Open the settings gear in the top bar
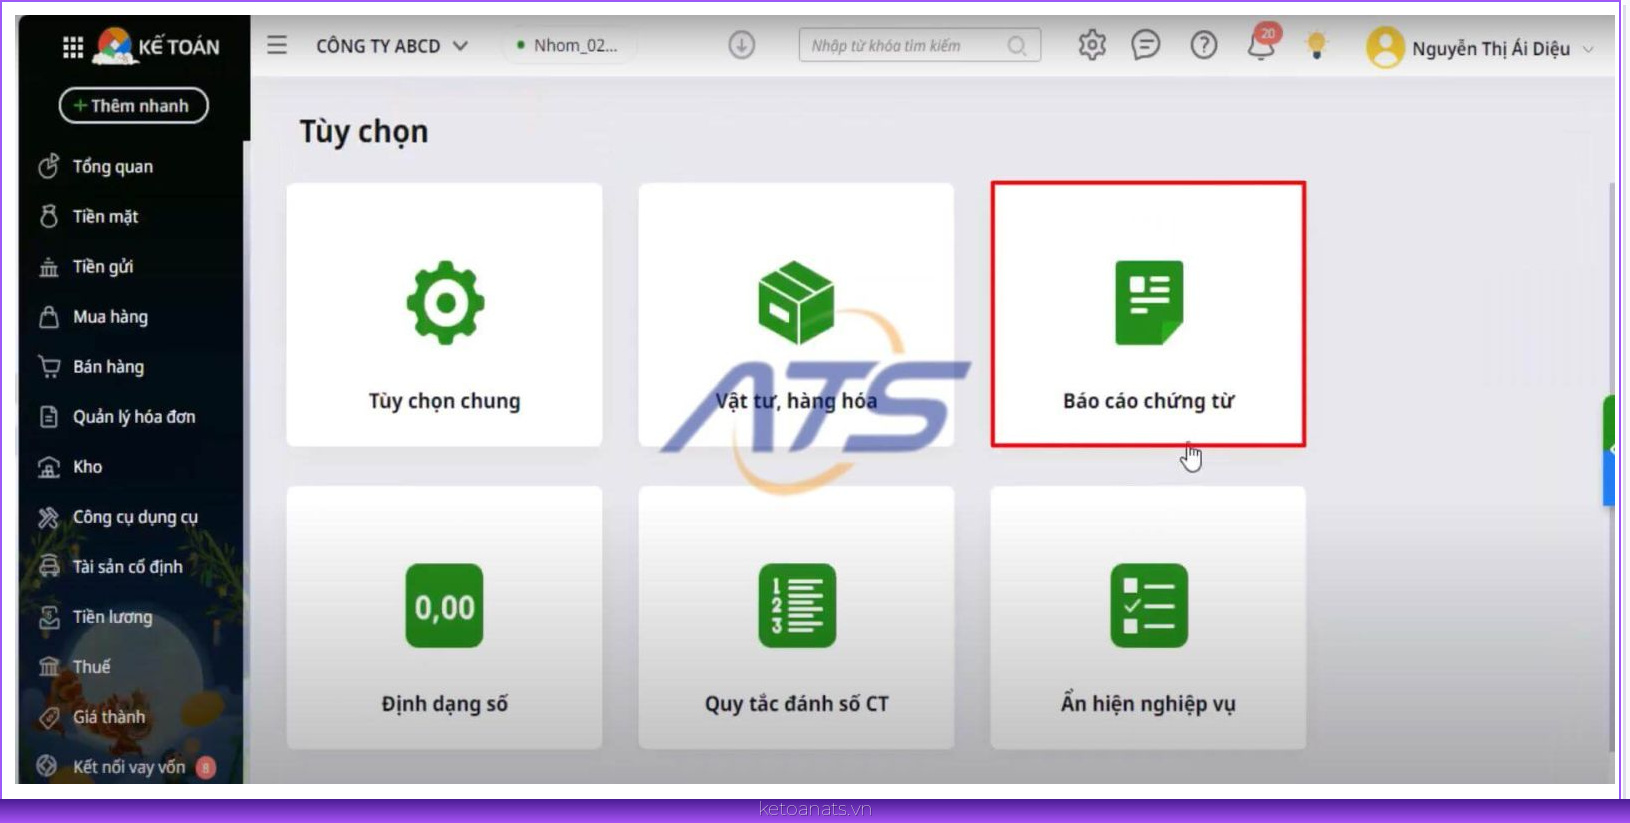The height and width of the screenshot is (823, 1630). coord(1092,45)
